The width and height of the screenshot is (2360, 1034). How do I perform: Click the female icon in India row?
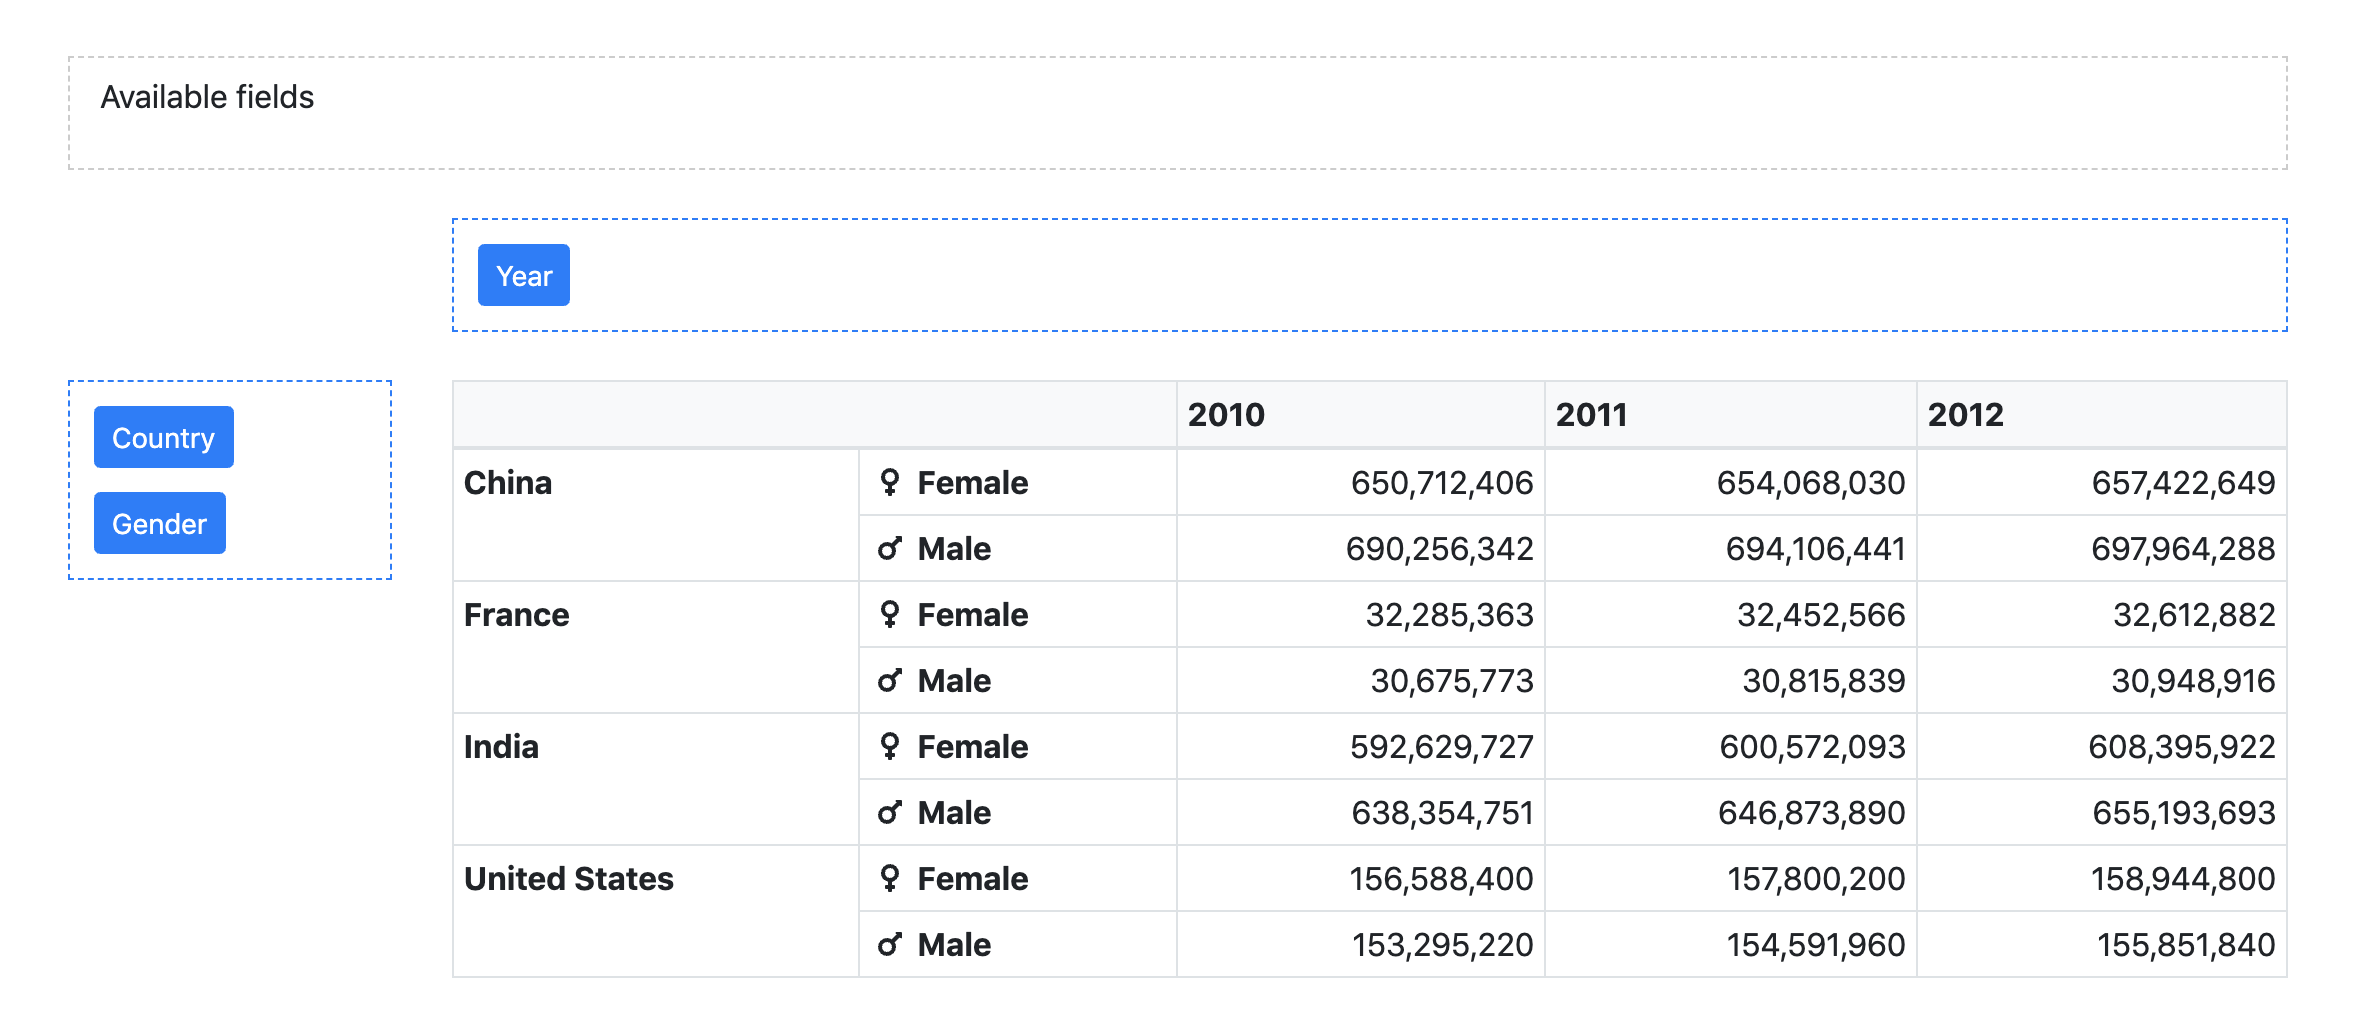click(889, 747)
